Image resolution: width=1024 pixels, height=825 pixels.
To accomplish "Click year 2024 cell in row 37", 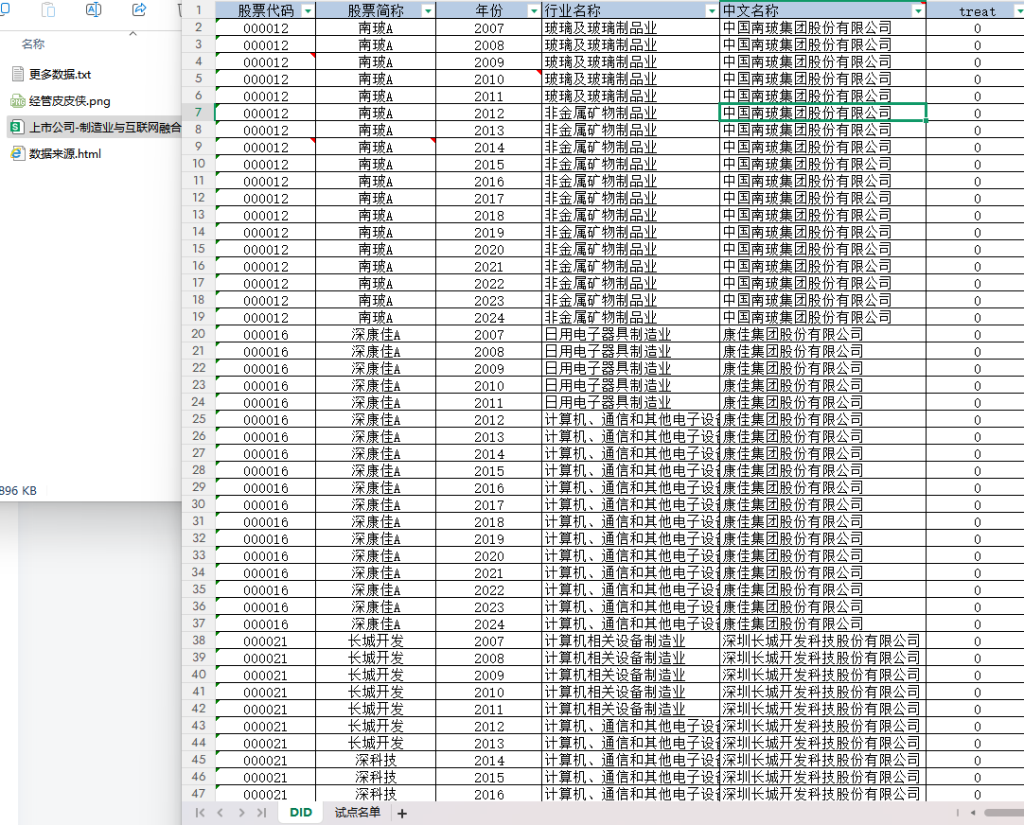I will [x=488, y=624].
